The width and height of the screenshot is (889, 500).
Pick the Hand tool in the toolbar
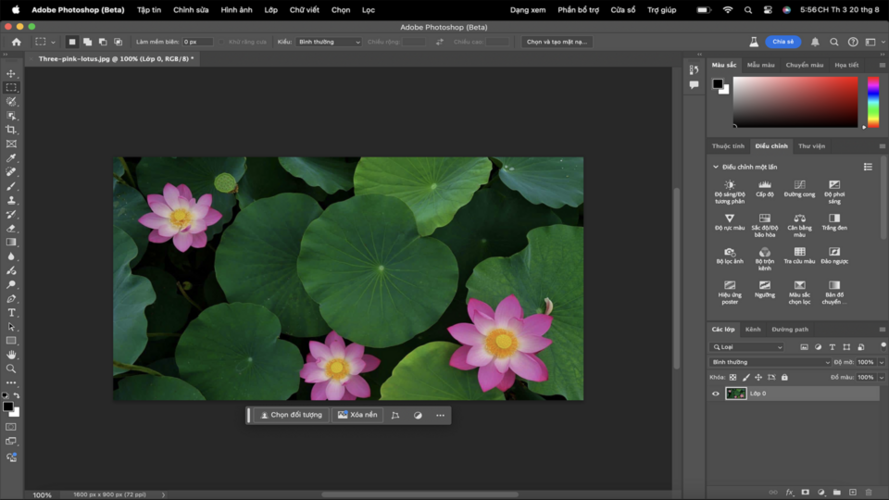click(x=12, y=355)
